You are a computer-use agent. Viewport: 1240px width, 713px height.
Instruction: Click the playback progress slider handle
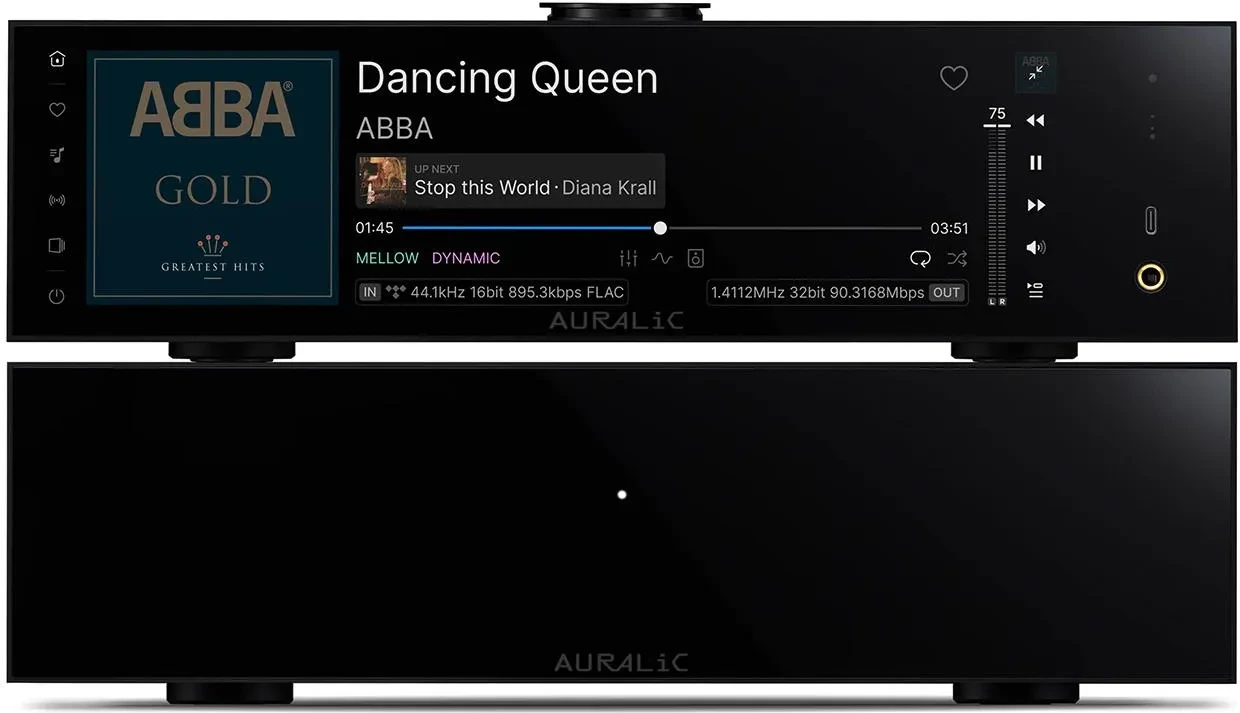[660, 228]
